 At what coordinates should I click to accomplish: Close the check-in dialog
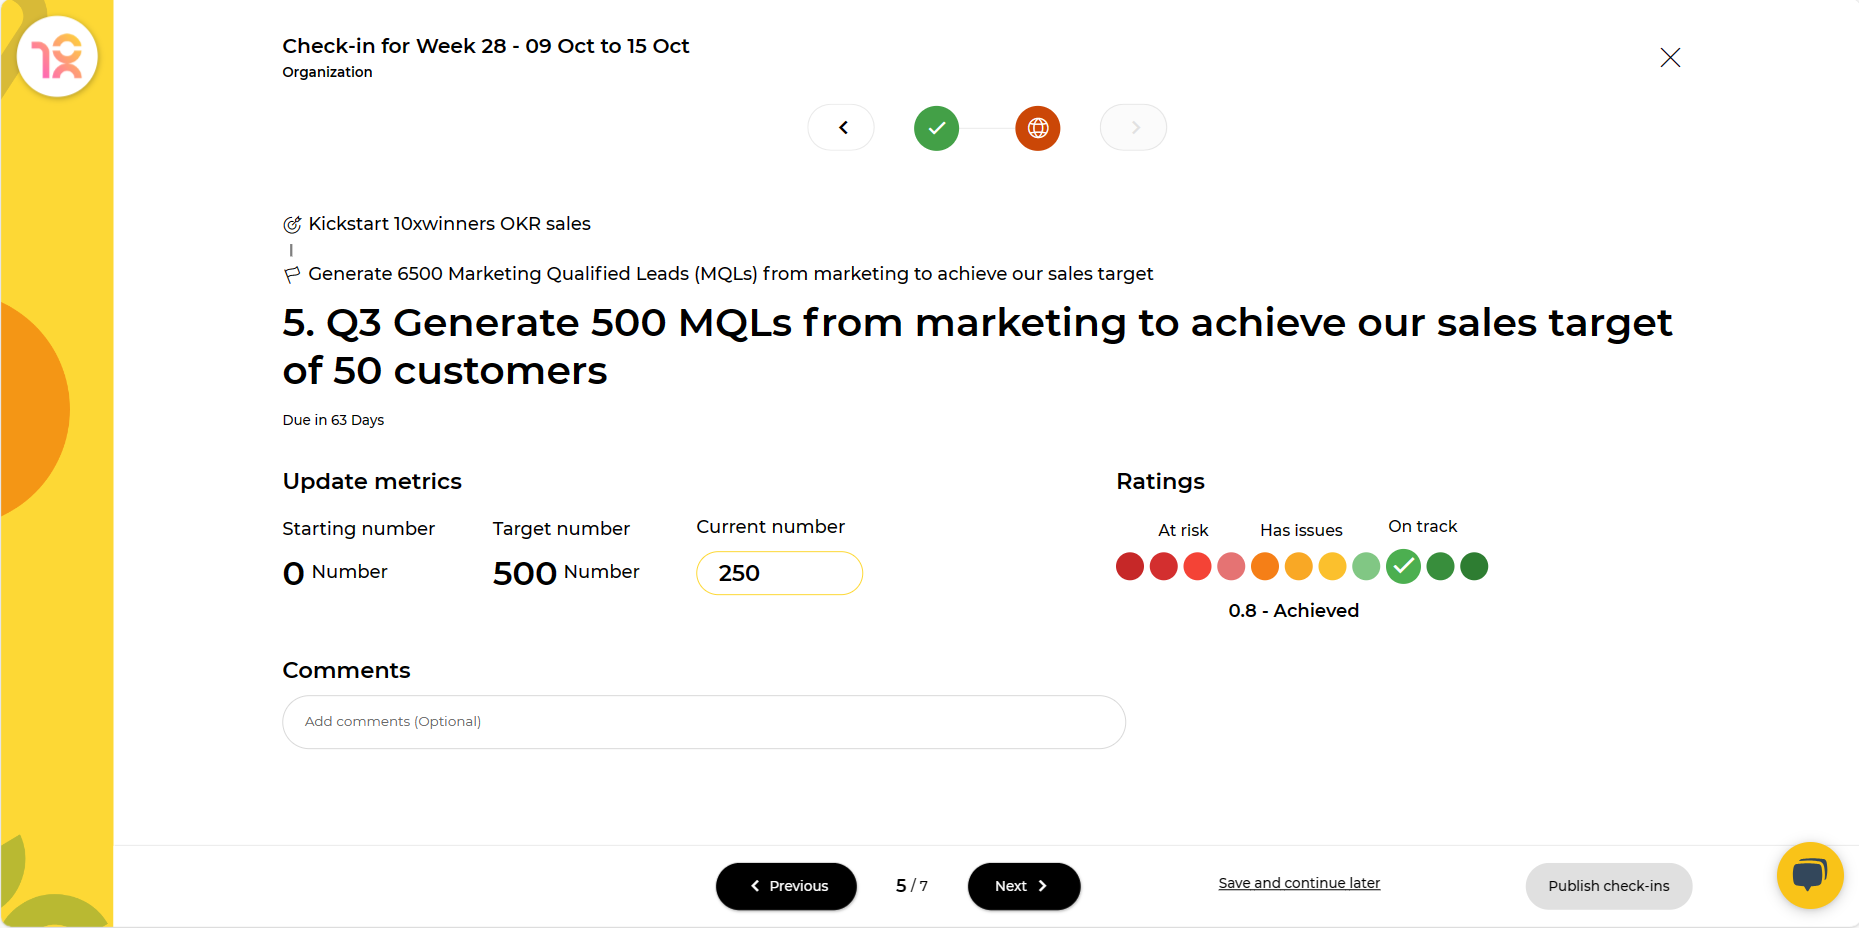[x=1670, y=57]
